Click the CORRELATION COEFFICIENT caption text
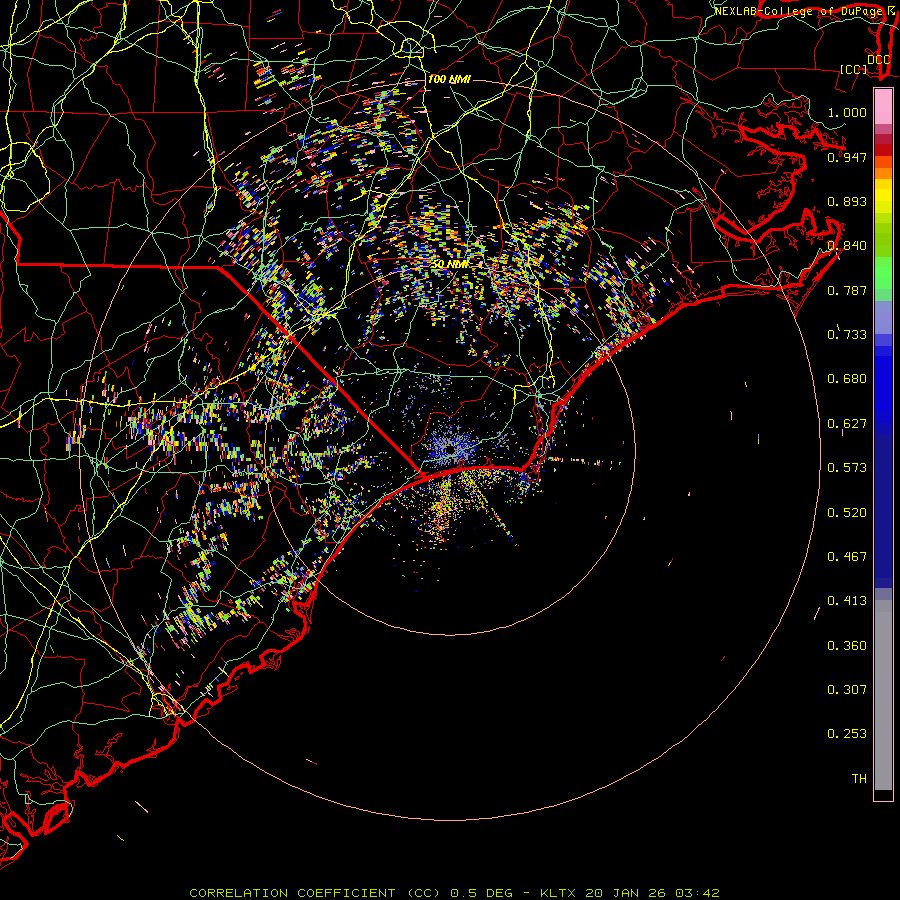The height and width of the screenshot is (900, 900). [292, 893]
